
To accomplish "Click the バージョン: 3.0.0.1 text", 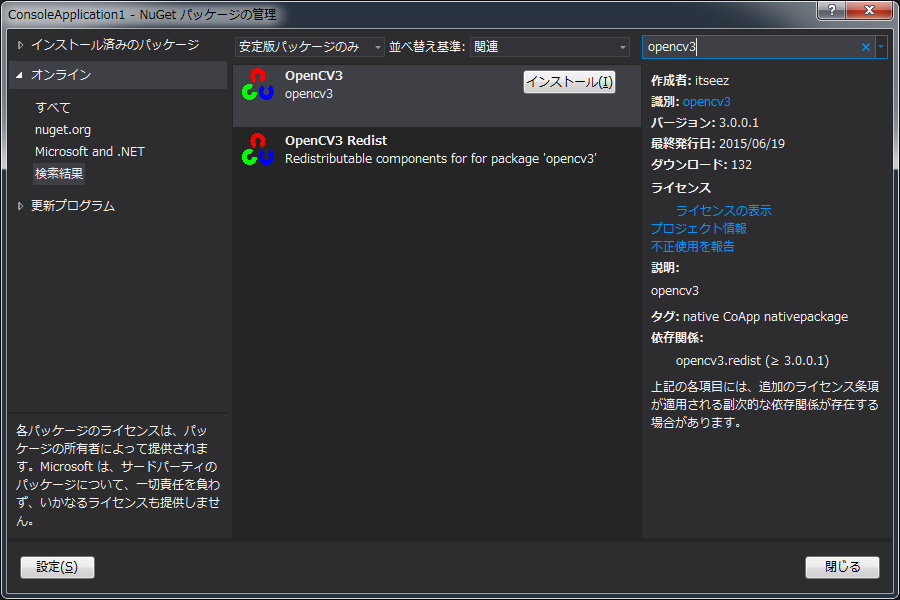I will [704, 123].
